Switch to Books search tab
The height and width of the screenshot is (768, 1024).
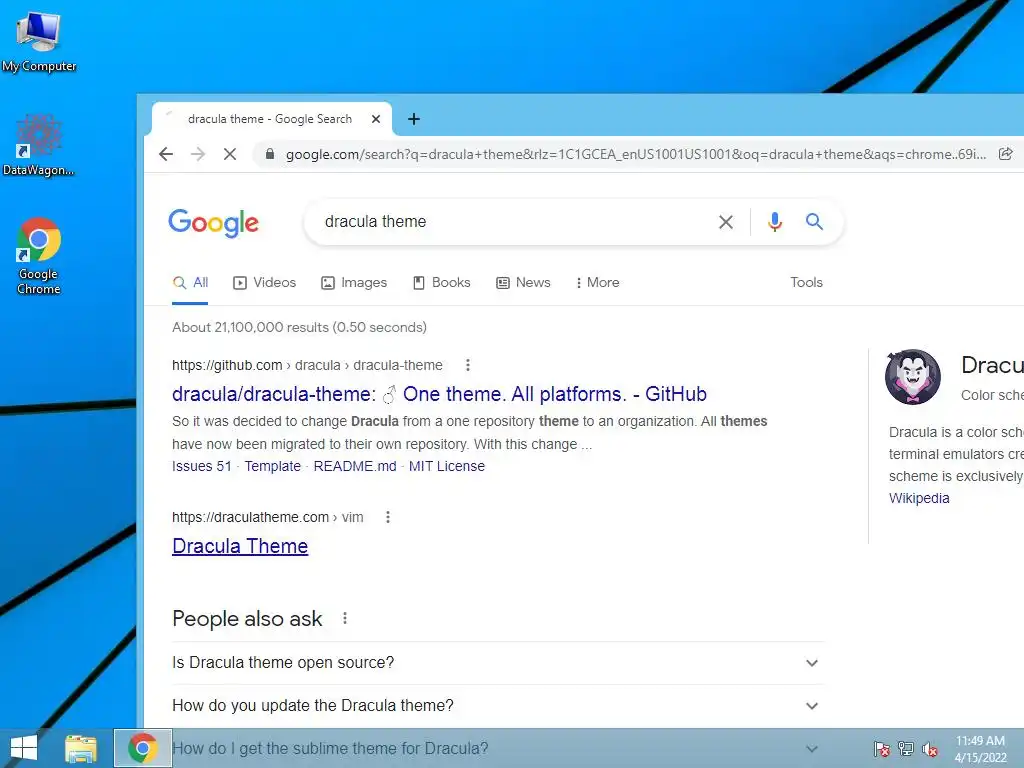click(441, 283)
